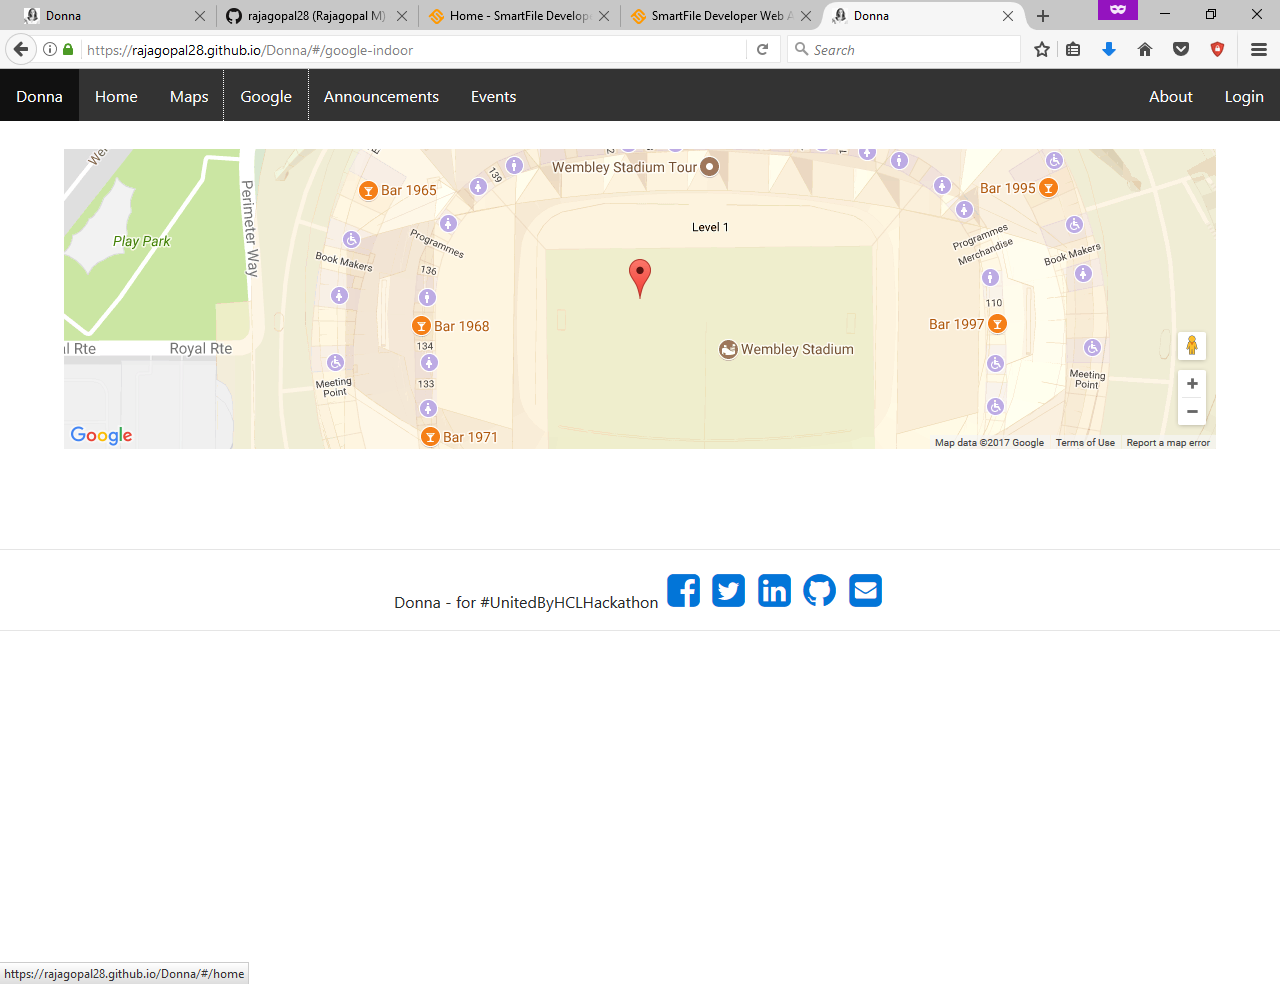Image resolution: width=1280 pixels, height=984 pixels.
Task: Open the Events nav item
Action: pos(494,96)
